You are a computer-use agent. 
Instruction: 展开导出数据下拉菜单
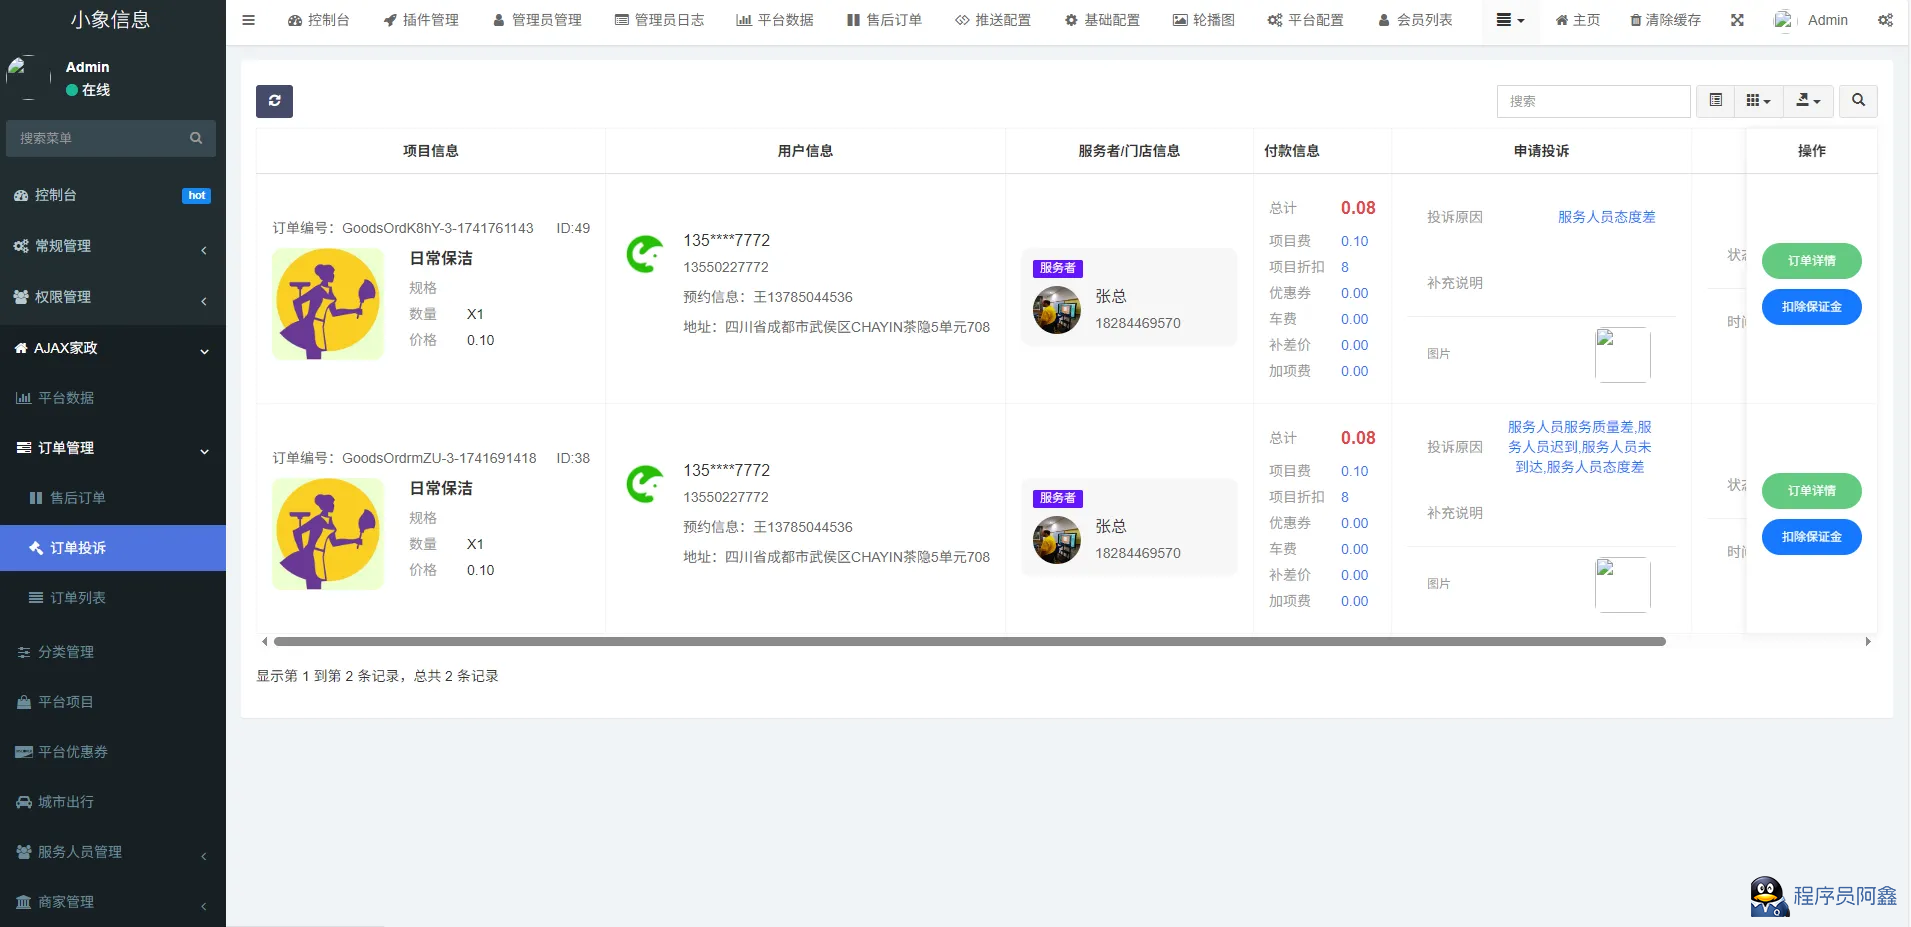click(x=1807, y=101)
